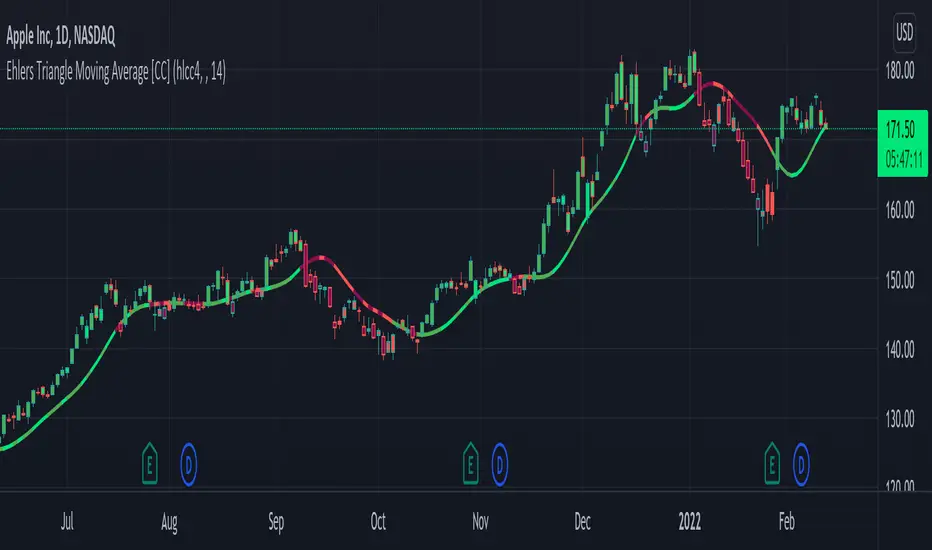This screenshot has height=550, width=932.
Task: Click the dividend D marker near November
Action: (x=499, y=464)
